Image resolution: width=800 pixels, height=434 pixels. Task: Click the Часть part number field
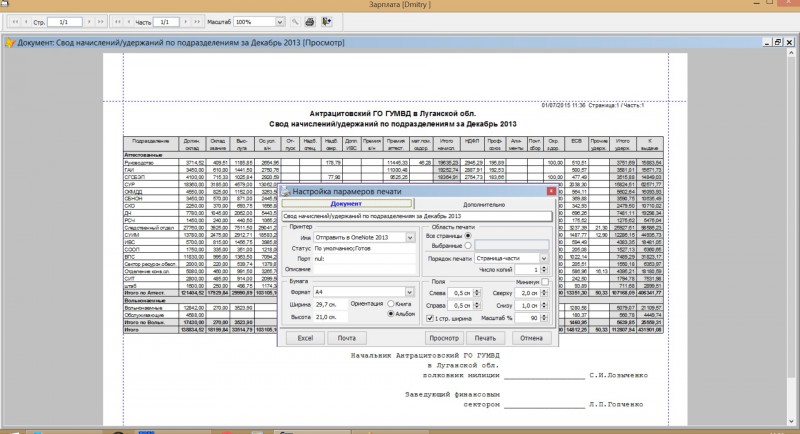click(x=165, y=22)
